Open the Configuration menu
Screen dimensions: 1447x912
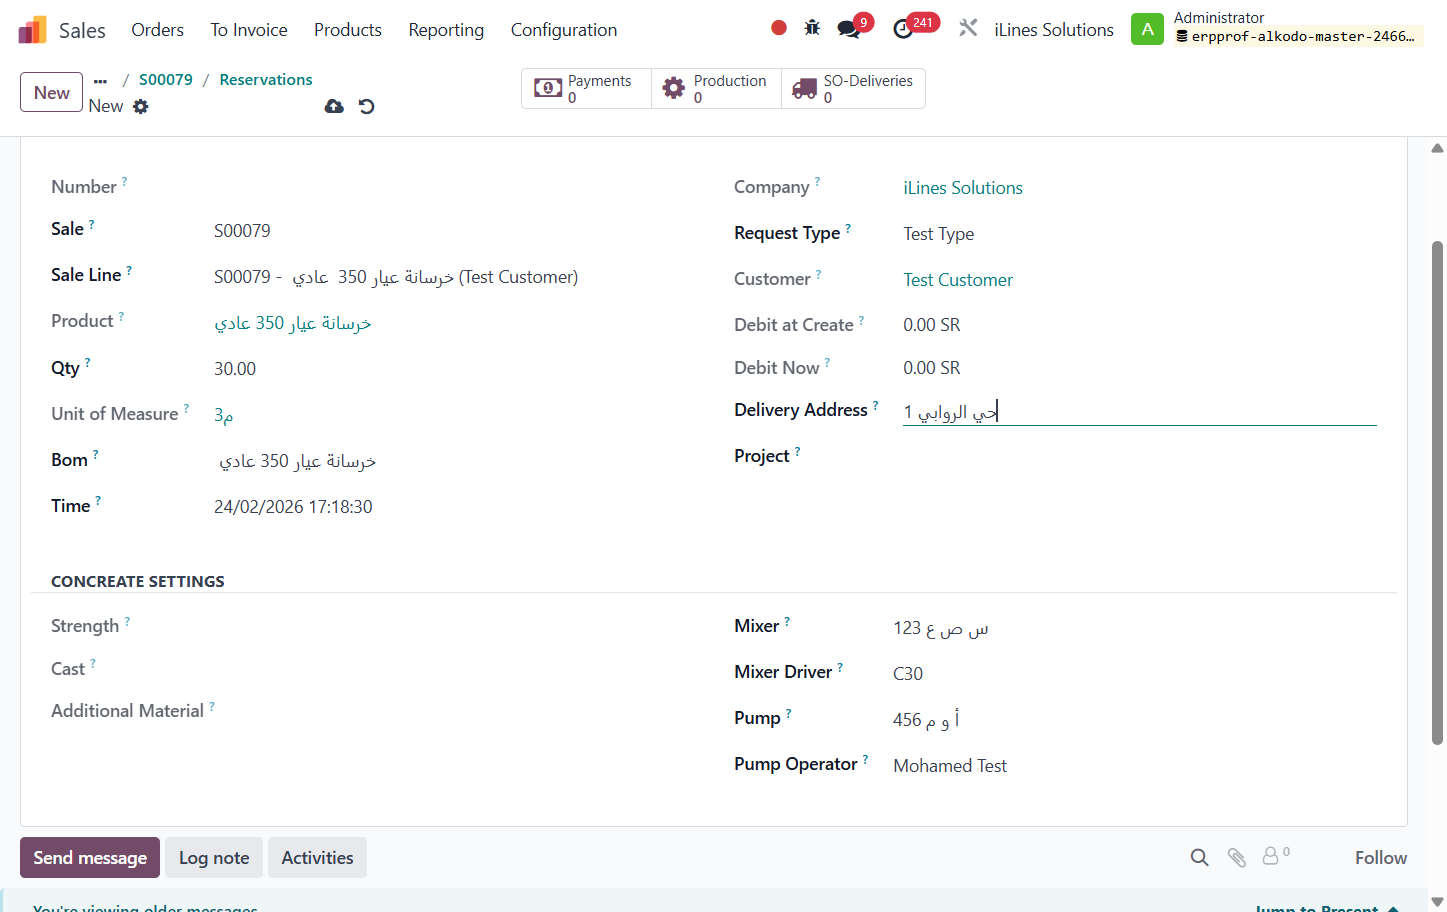coord(564,30)
